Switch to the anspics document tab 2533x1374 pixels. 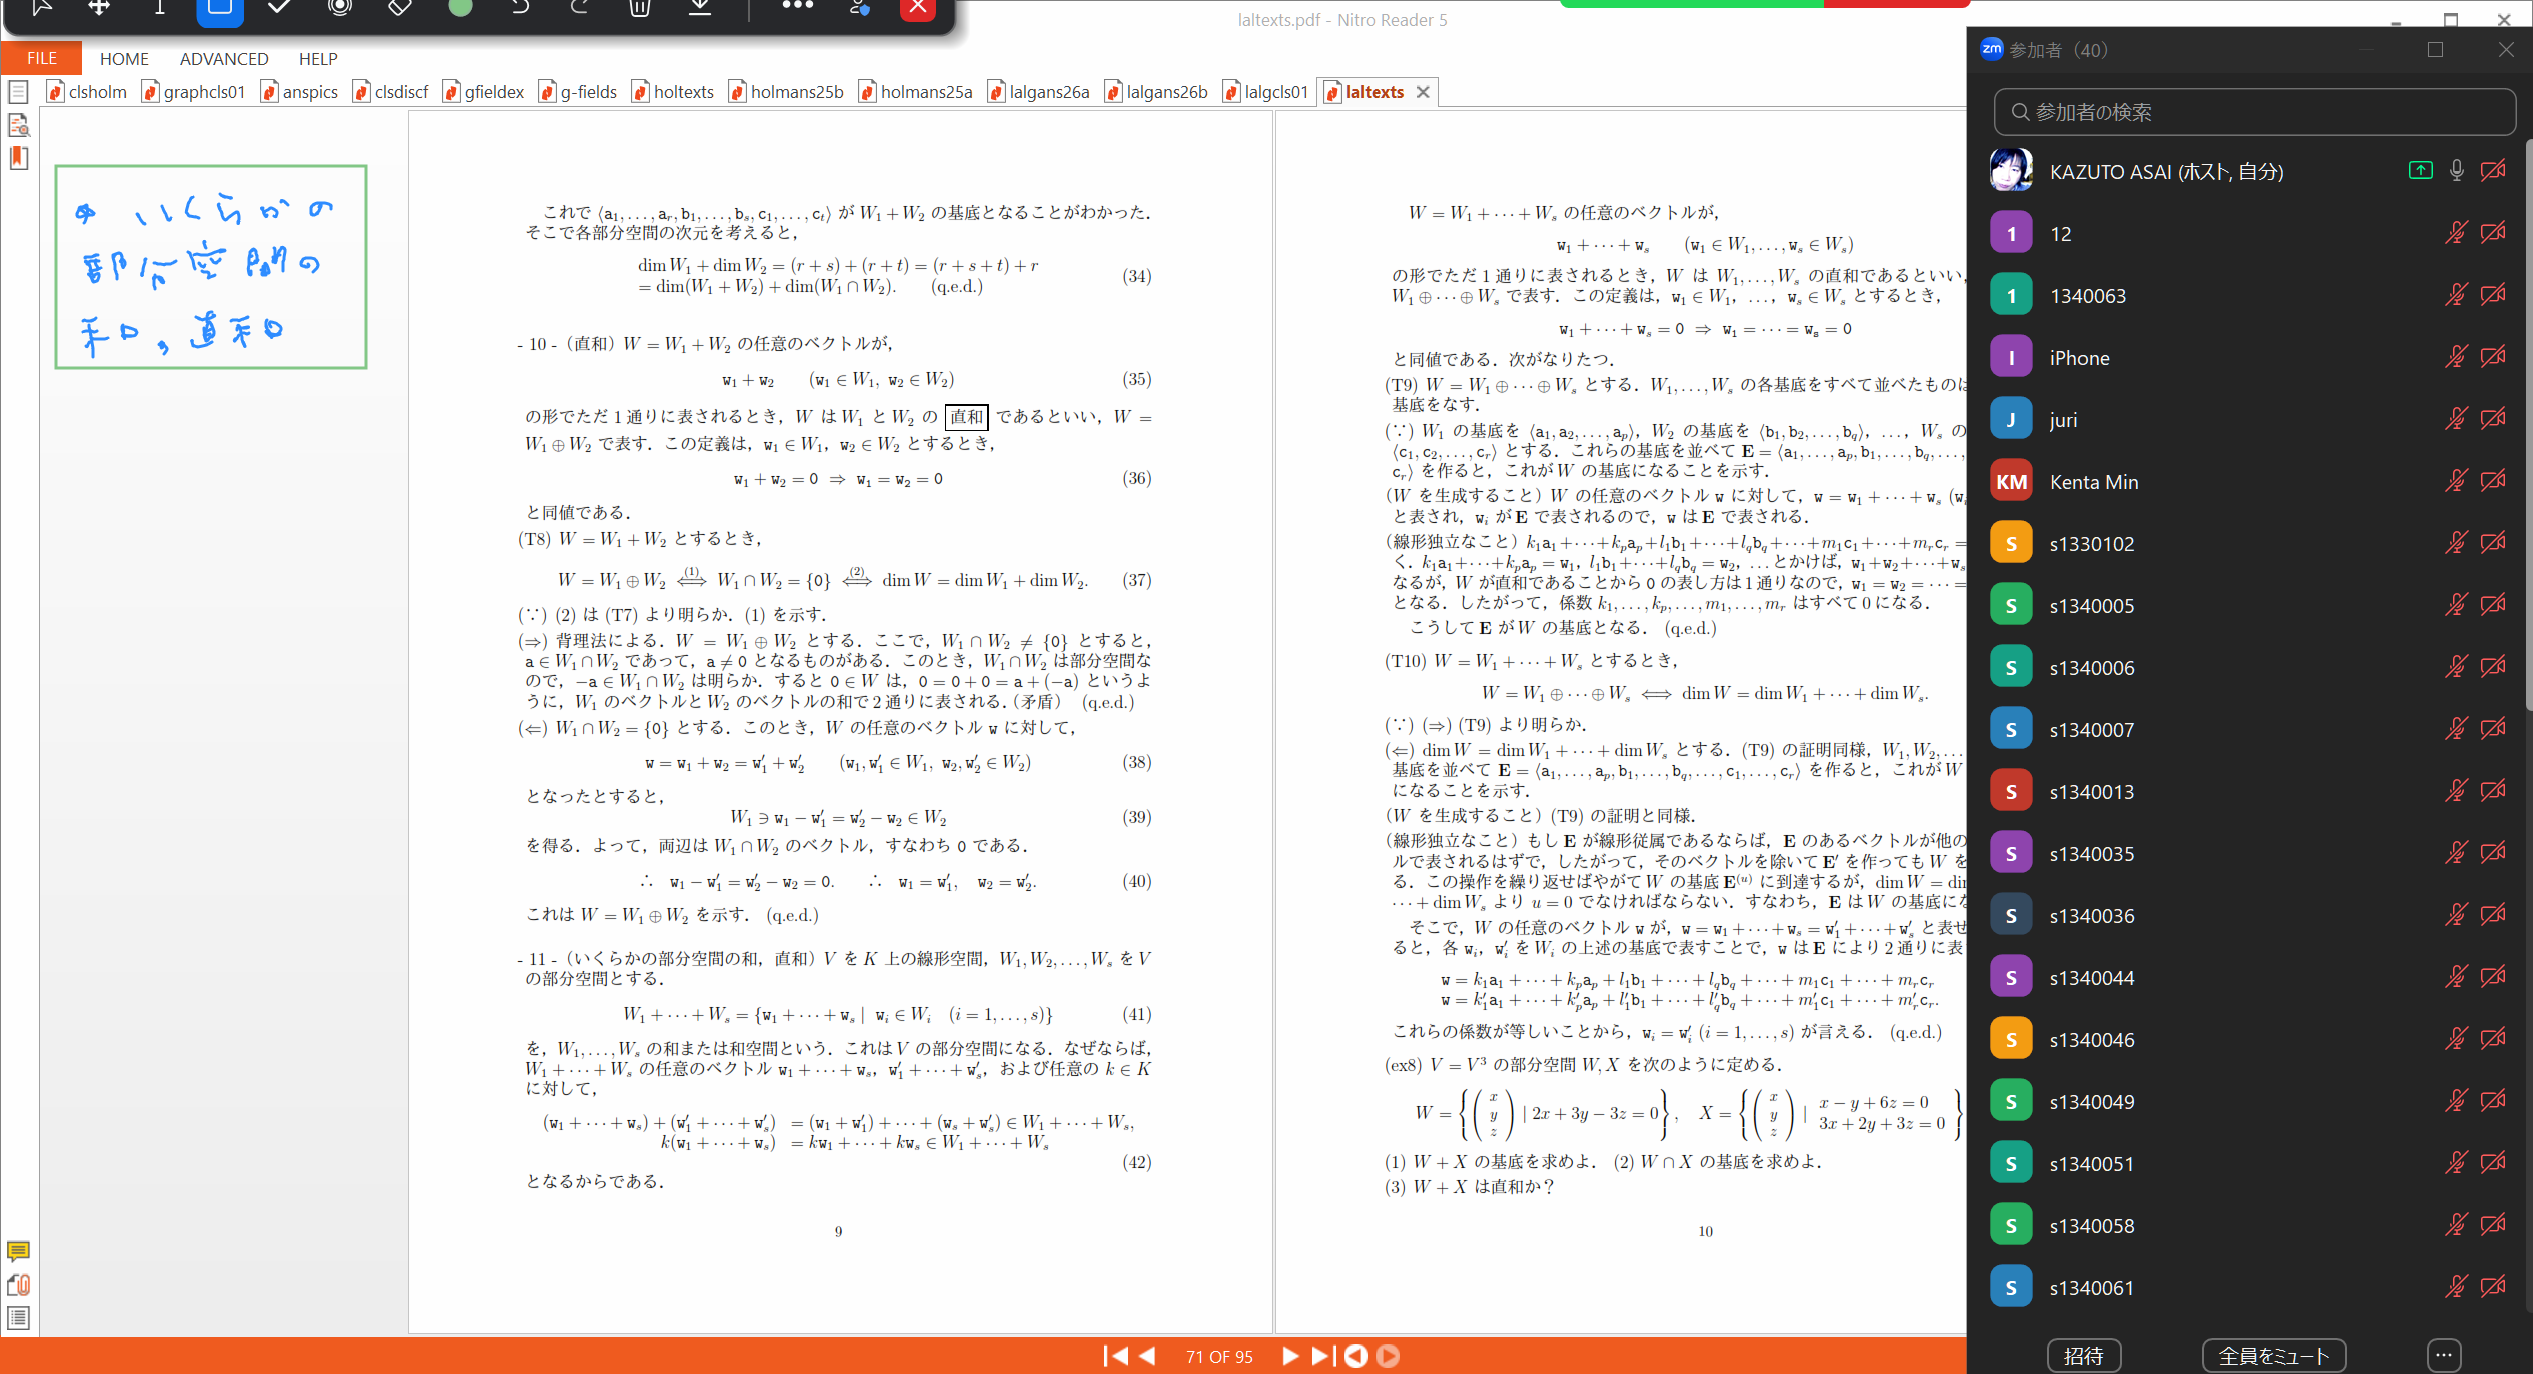[300, 92]
